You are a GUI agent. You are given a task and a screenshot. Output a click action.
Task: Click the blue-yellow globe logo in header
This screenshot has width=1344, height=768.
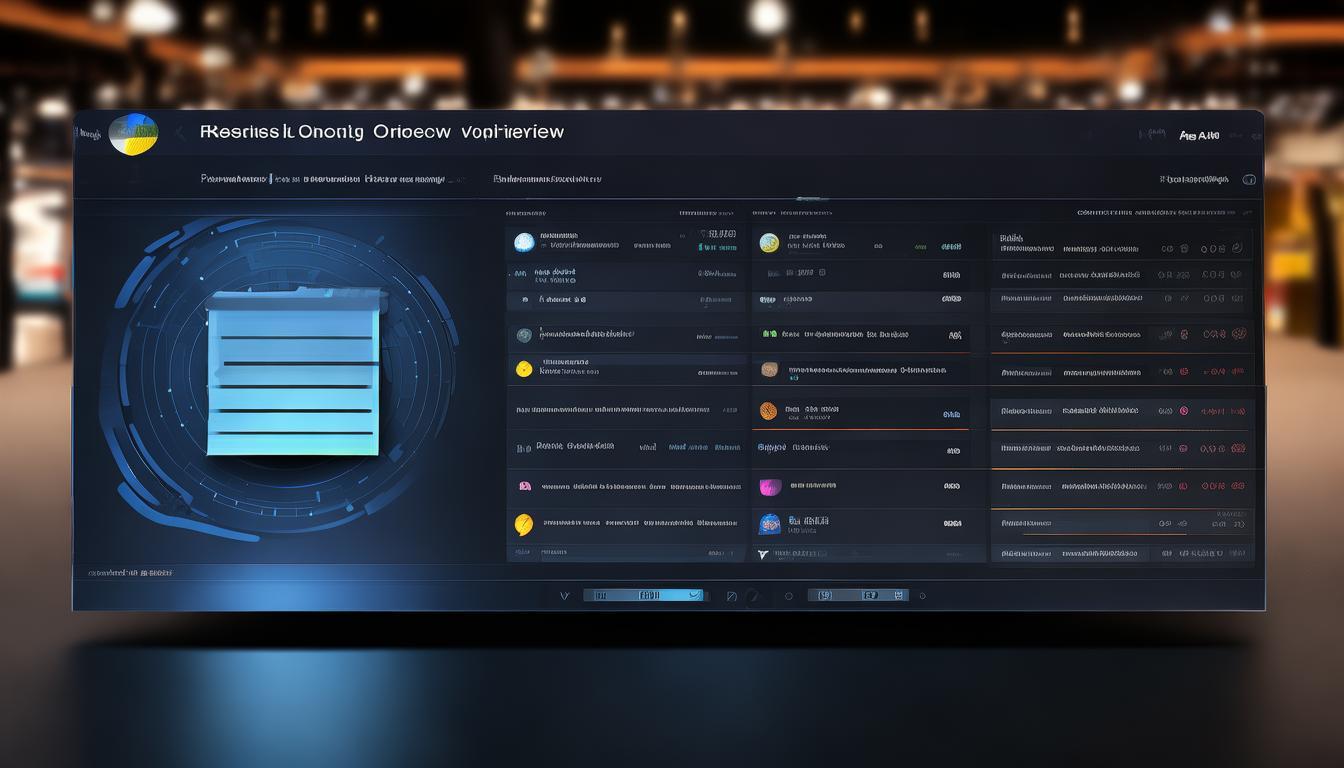click(133, 134)
